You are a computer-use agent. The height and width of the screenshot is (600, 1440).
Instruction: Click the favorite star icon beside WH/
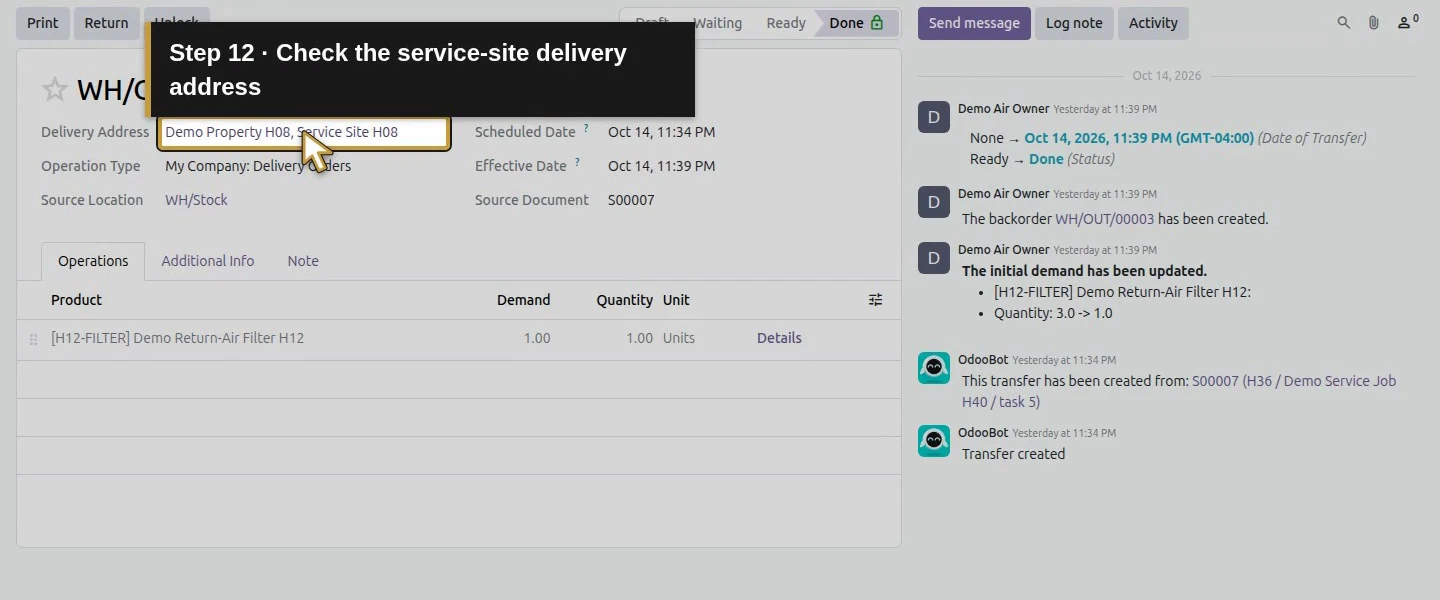coord(54,90)
